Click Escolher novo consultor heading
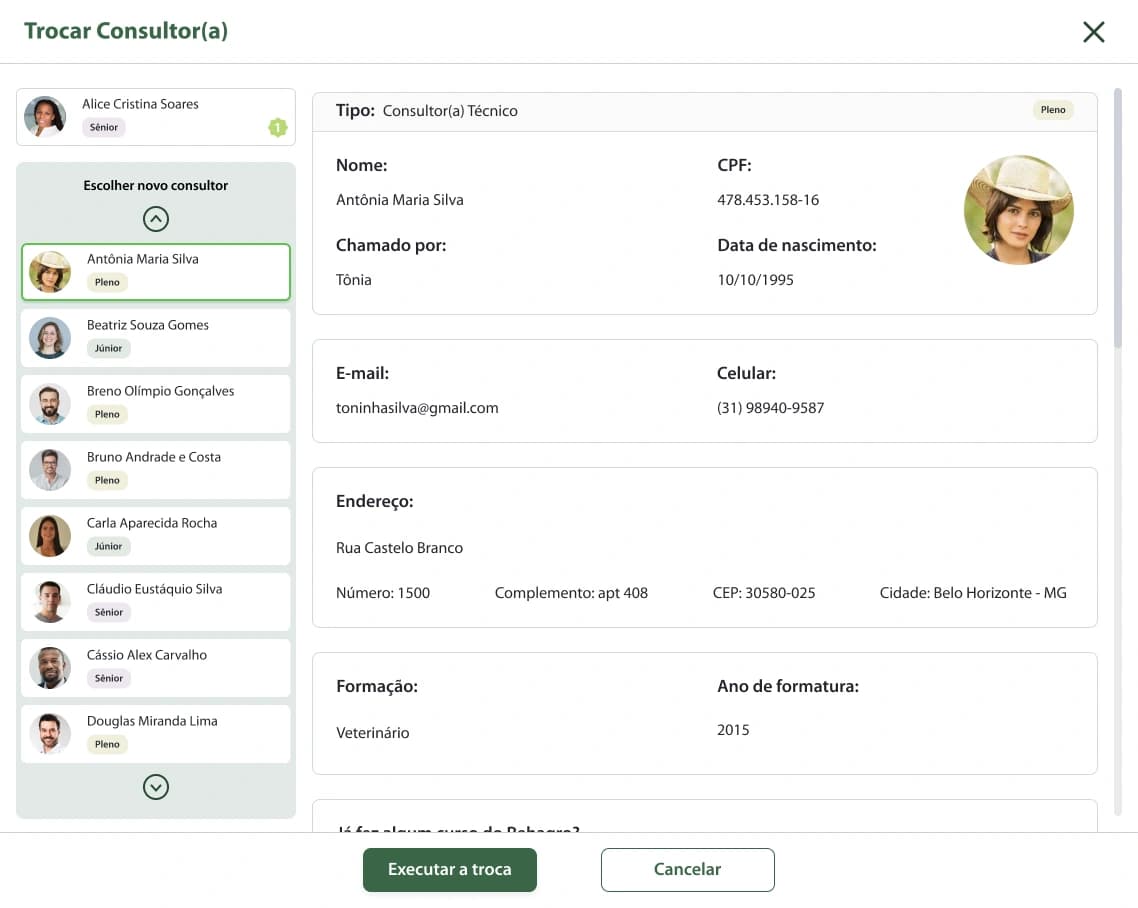Image resolution: width=1138 pixels, height=908 pixels. click(x=155, y=185)
